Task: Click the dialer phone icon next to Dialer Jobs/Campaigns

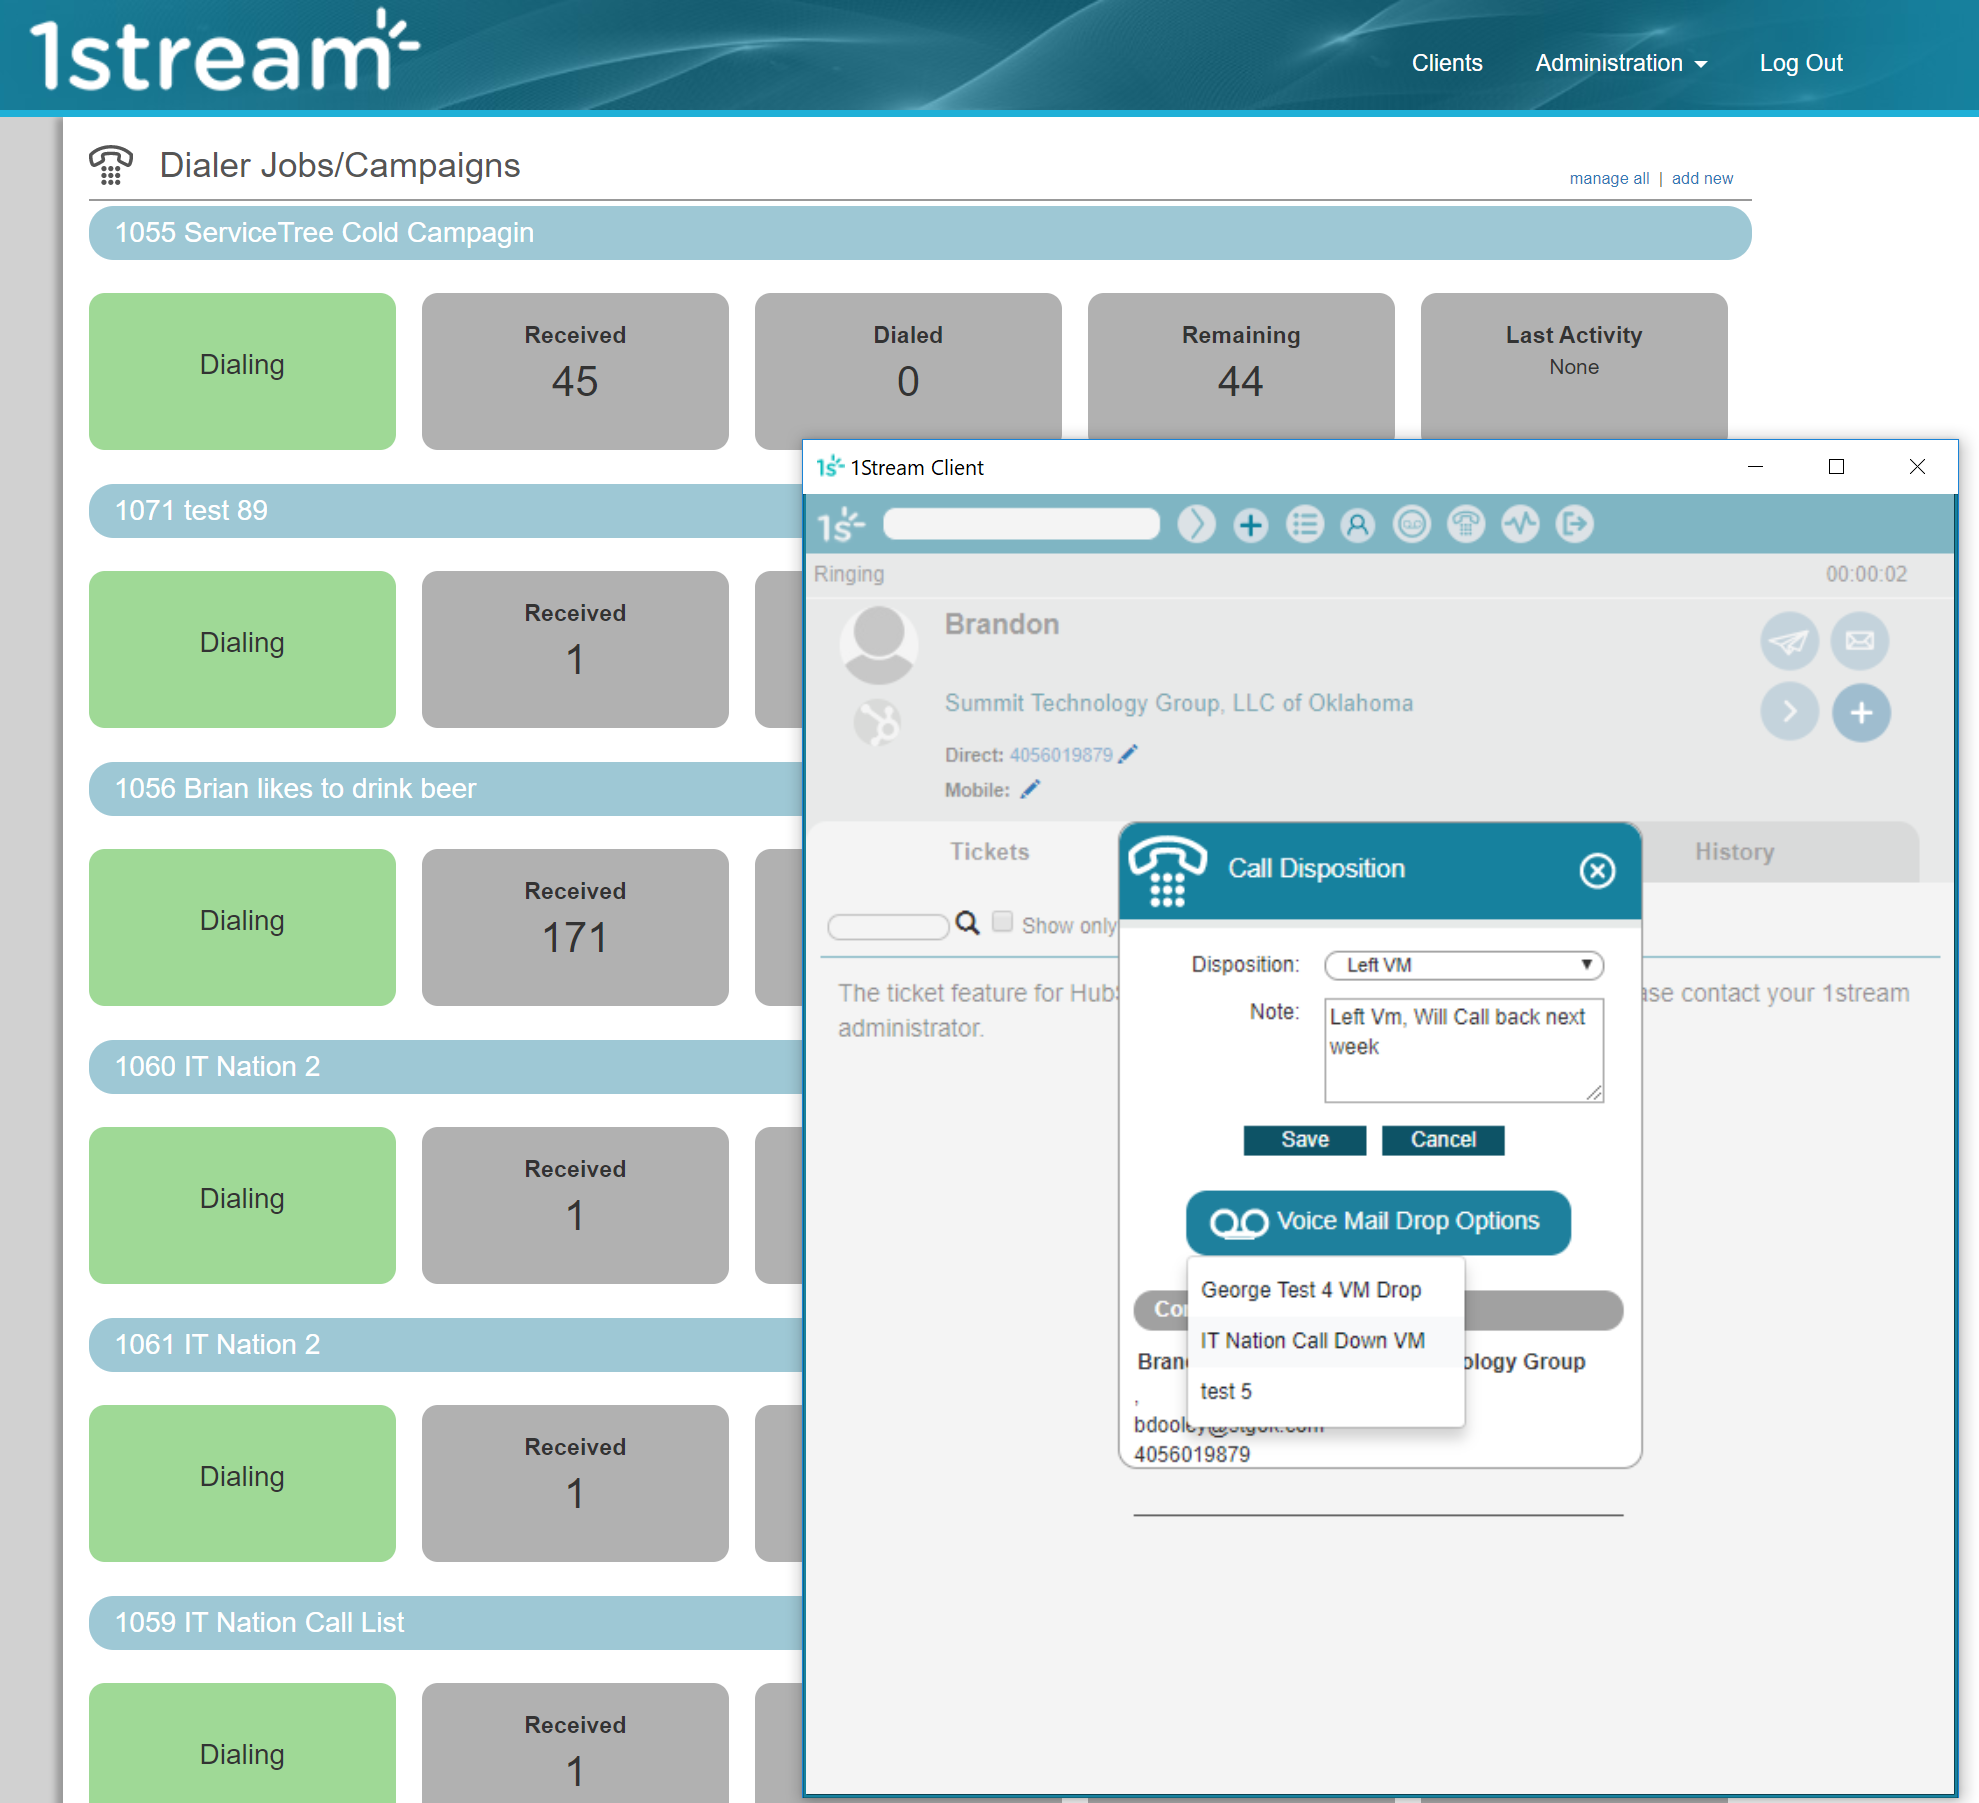Action: pyautogui.click(x=111, y=165)
